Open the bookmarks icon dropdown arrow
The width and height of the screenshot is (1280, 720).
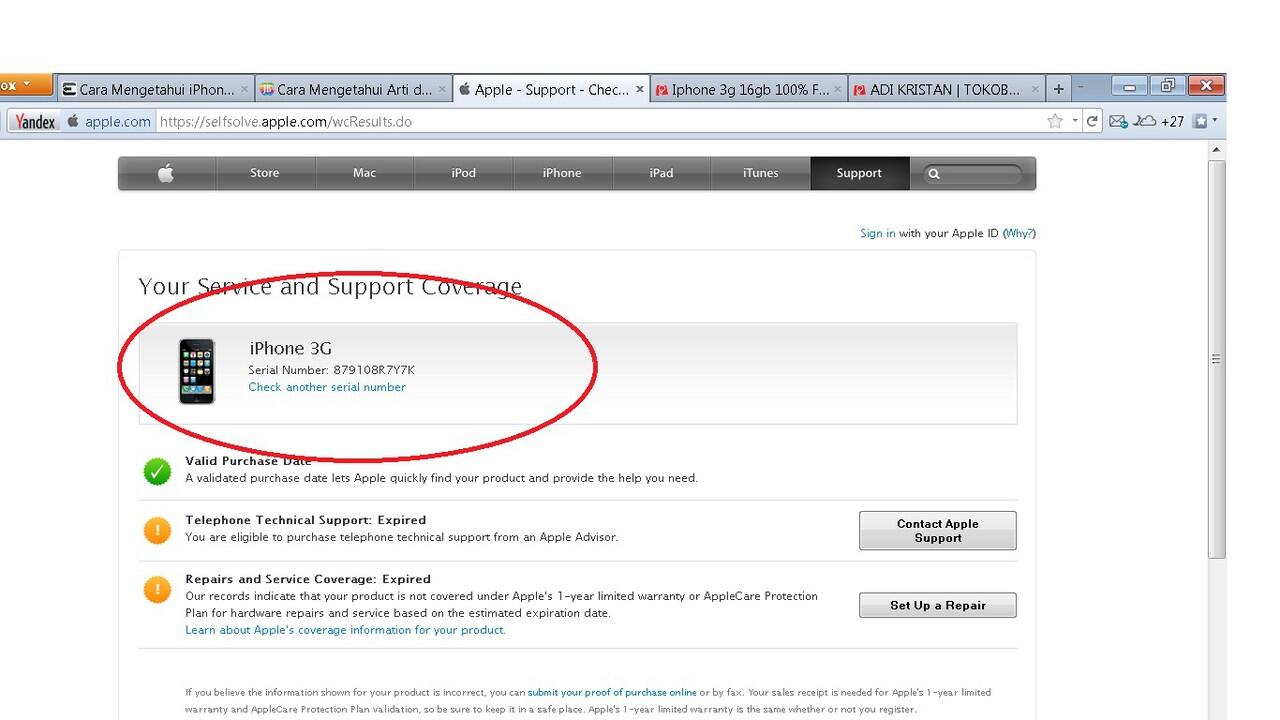1215,121
